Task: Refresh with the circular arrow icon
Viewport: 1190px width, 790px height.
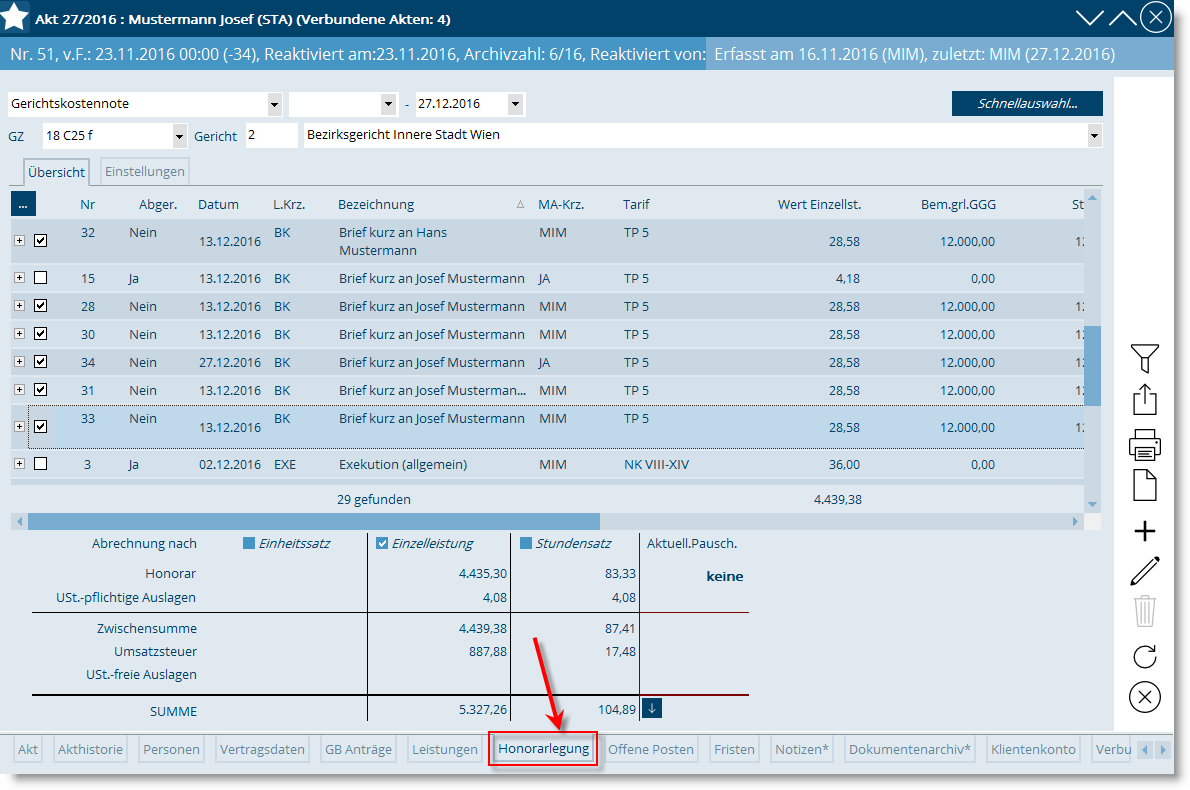Action: pos(1144,656)
